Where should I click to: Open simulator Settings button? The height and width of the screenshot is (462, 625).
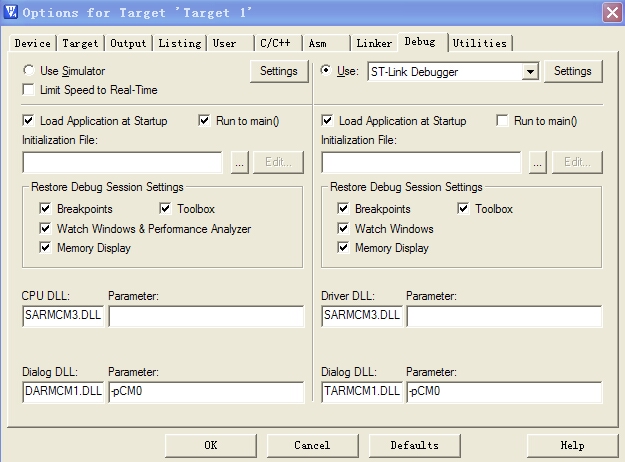pyautogui.click(x=279, y=71)
